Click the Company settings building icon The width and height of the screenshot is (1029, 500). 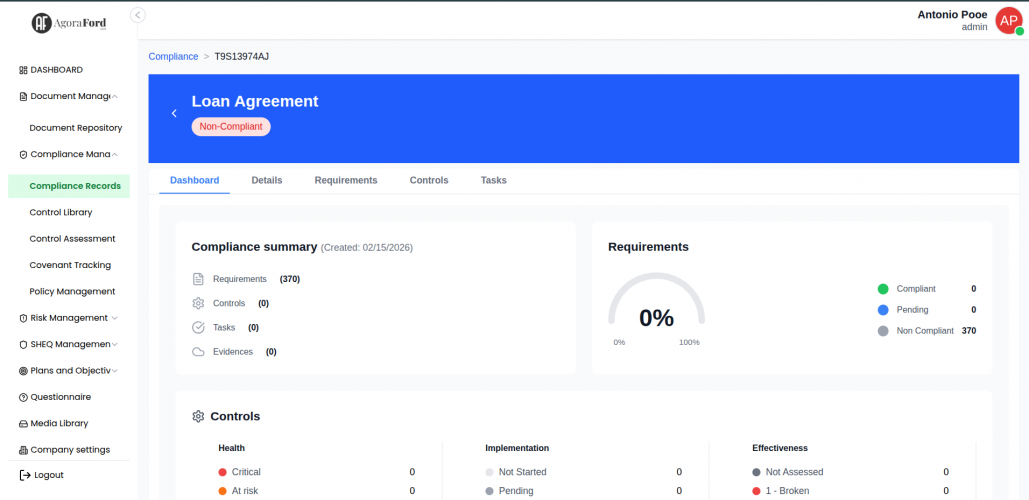tap(23, 450)
